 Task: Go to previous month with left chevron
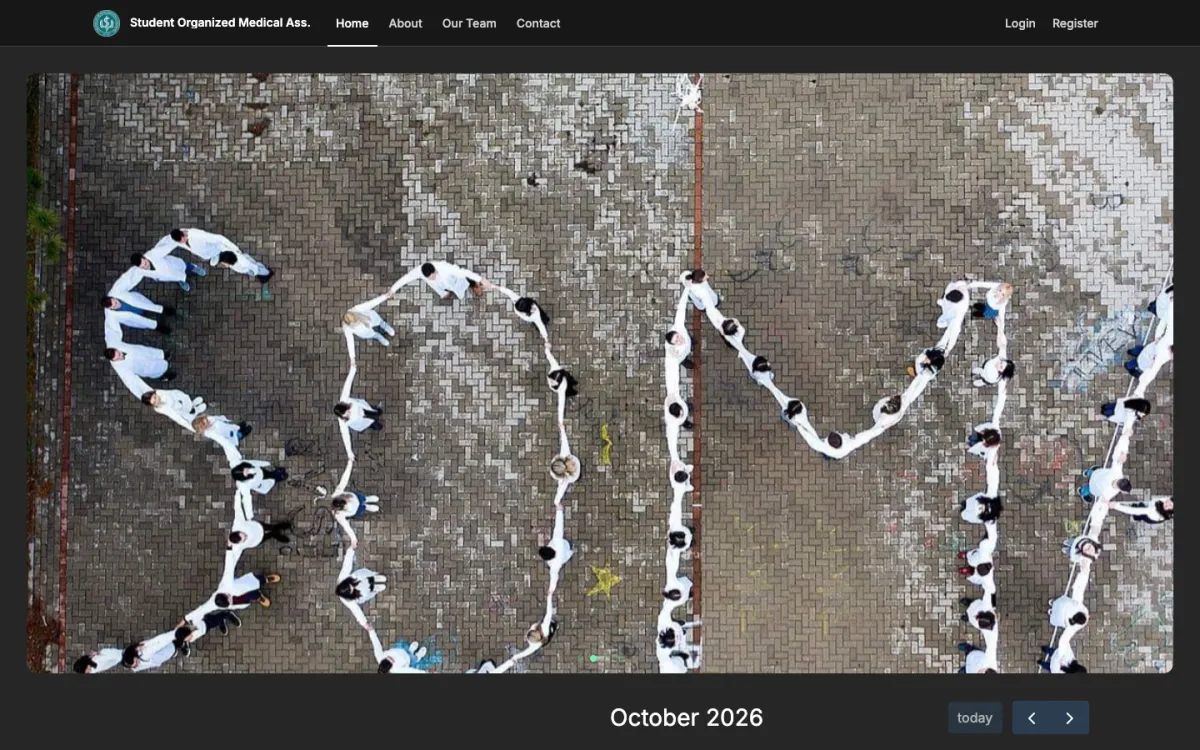pos(1031,718)
